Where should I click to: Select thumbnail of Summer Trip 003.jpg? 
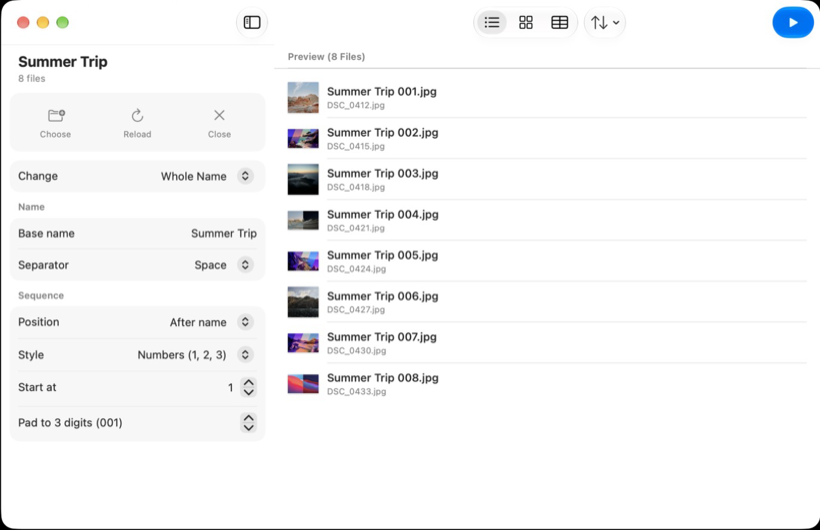(x=303, y=179)
